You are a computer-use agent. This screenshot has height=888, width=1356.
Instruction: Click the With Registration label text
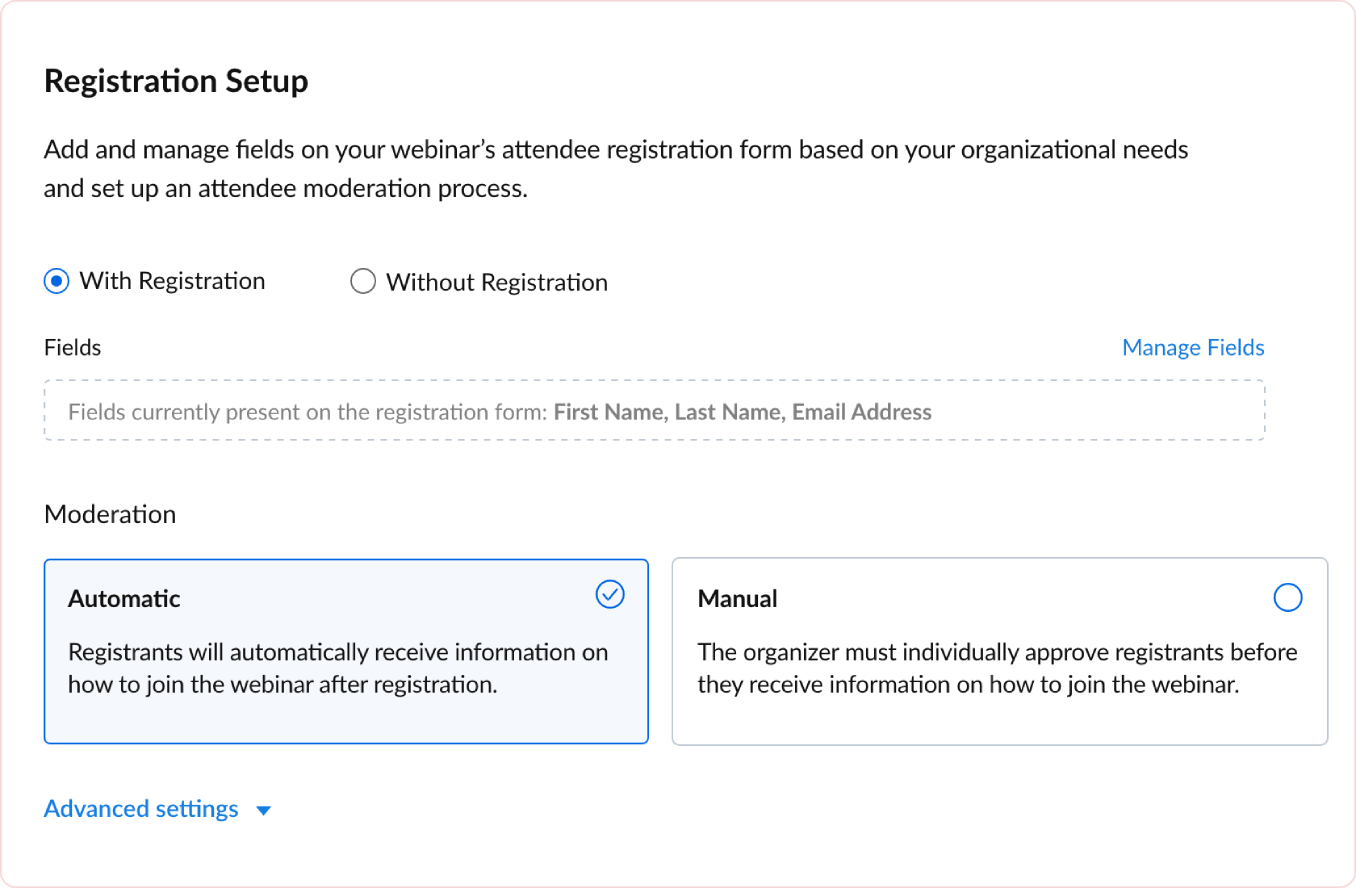pyautogui.click(x=172, y=281)
